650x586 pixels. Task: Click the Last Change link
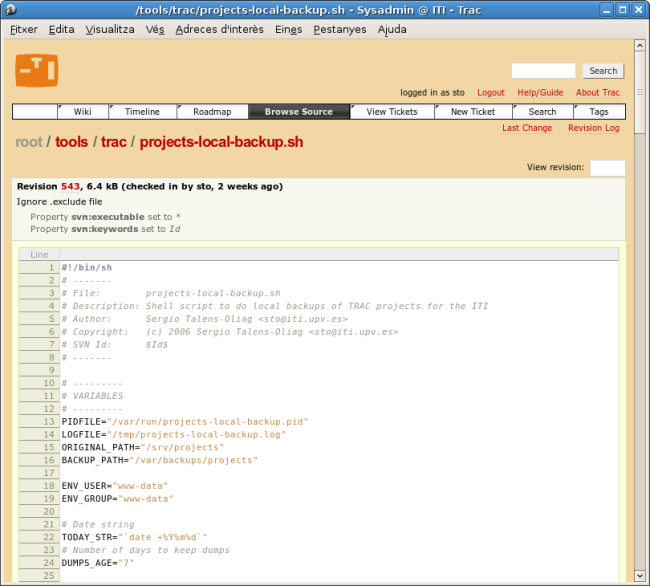527,128
